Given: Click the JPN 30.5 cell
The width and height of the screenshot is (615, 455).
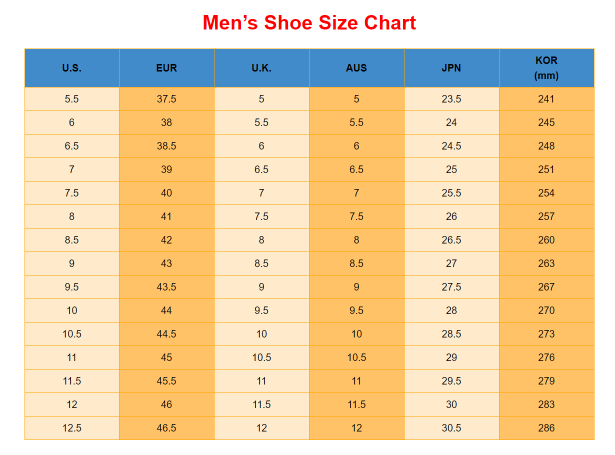Looking at the screenshot, I should tap(451, 428).
